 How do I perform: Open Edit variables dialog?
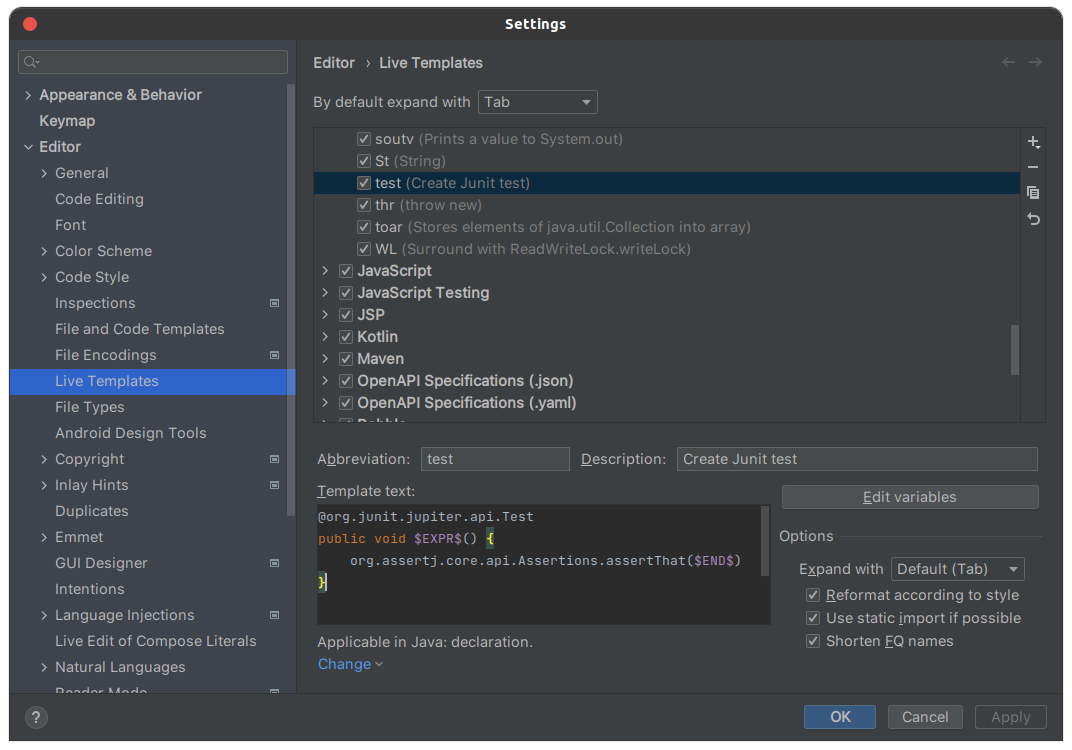tap(909, 497)
